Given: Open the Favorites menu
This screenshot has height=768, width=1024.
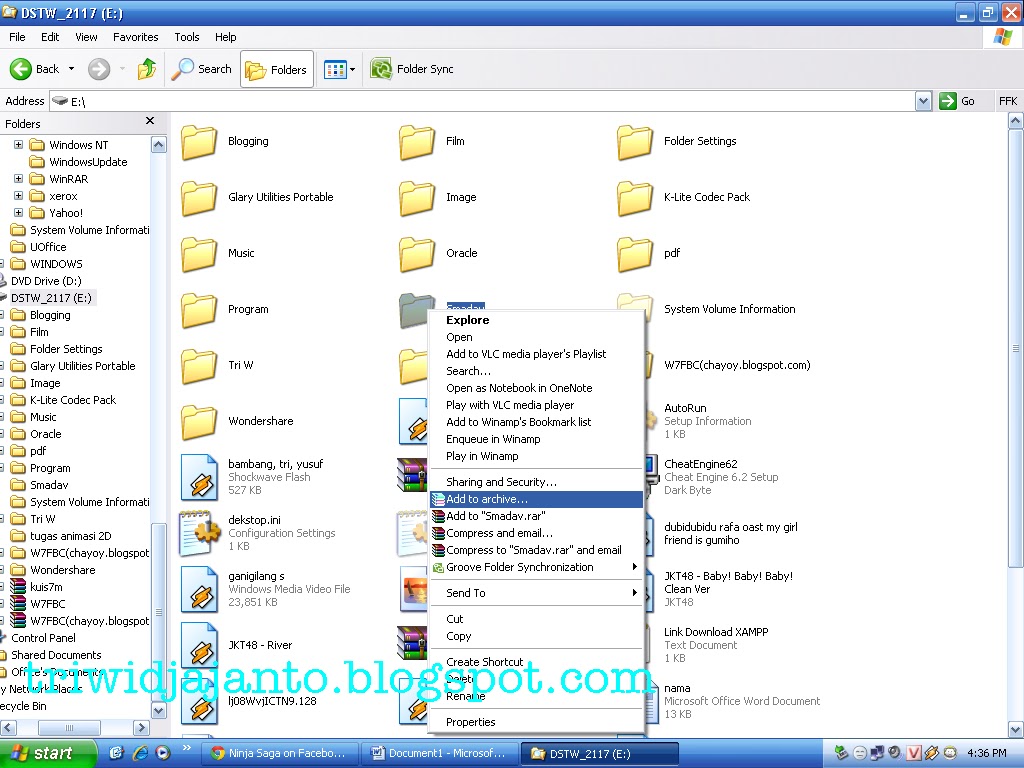Looking at the screenshot, I should click(136, 37).
